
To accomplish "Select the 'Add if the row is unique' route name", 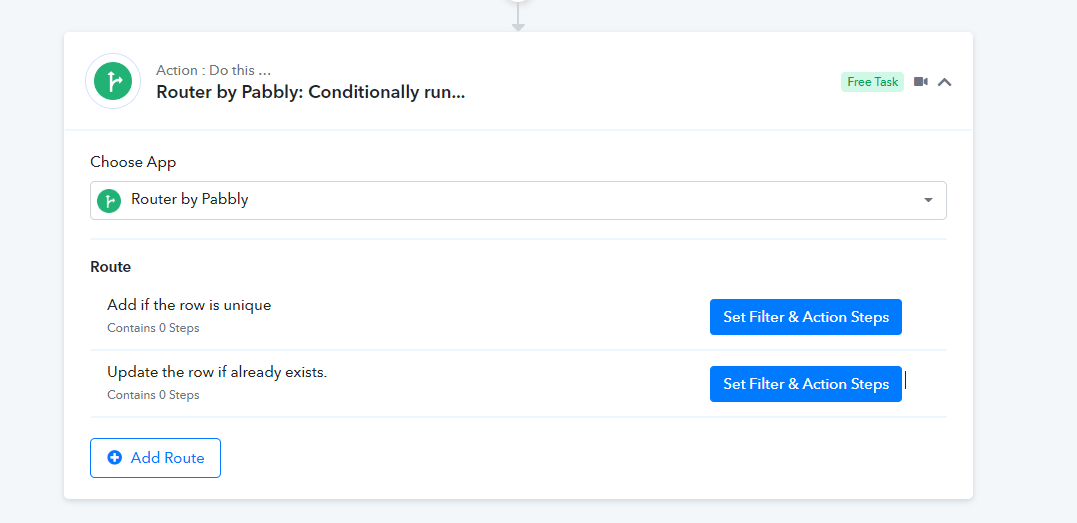I will pyautogui.click(x=189, y=305).
